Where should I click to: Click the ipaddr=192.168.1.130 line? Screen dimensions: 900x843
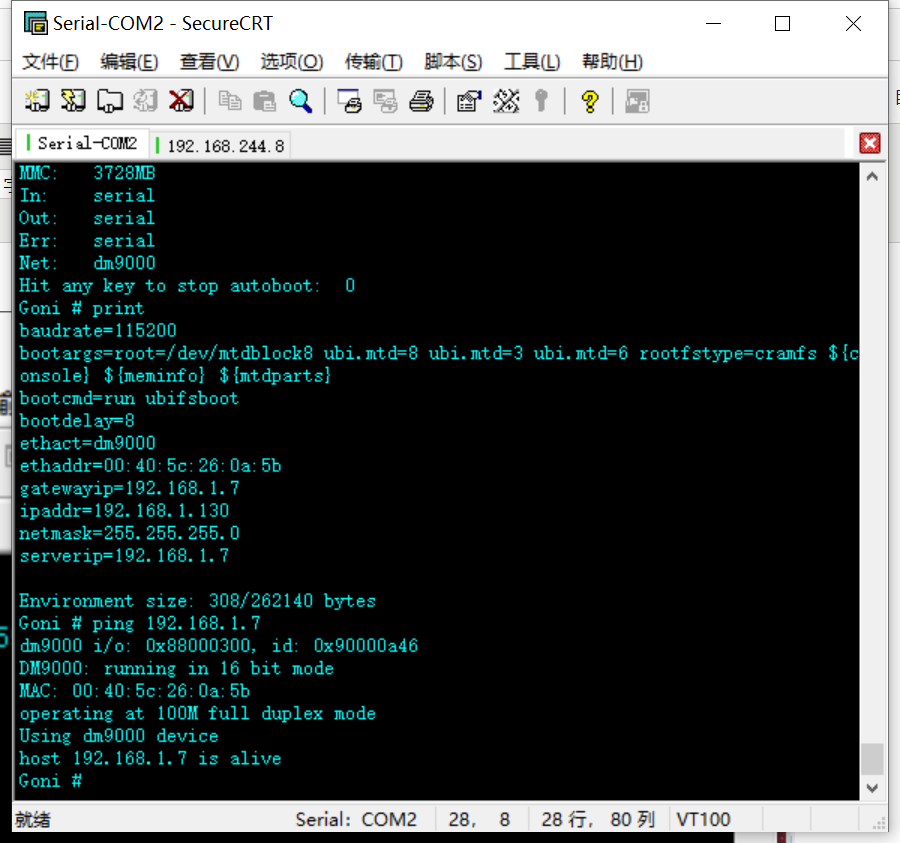pos(124,511)
